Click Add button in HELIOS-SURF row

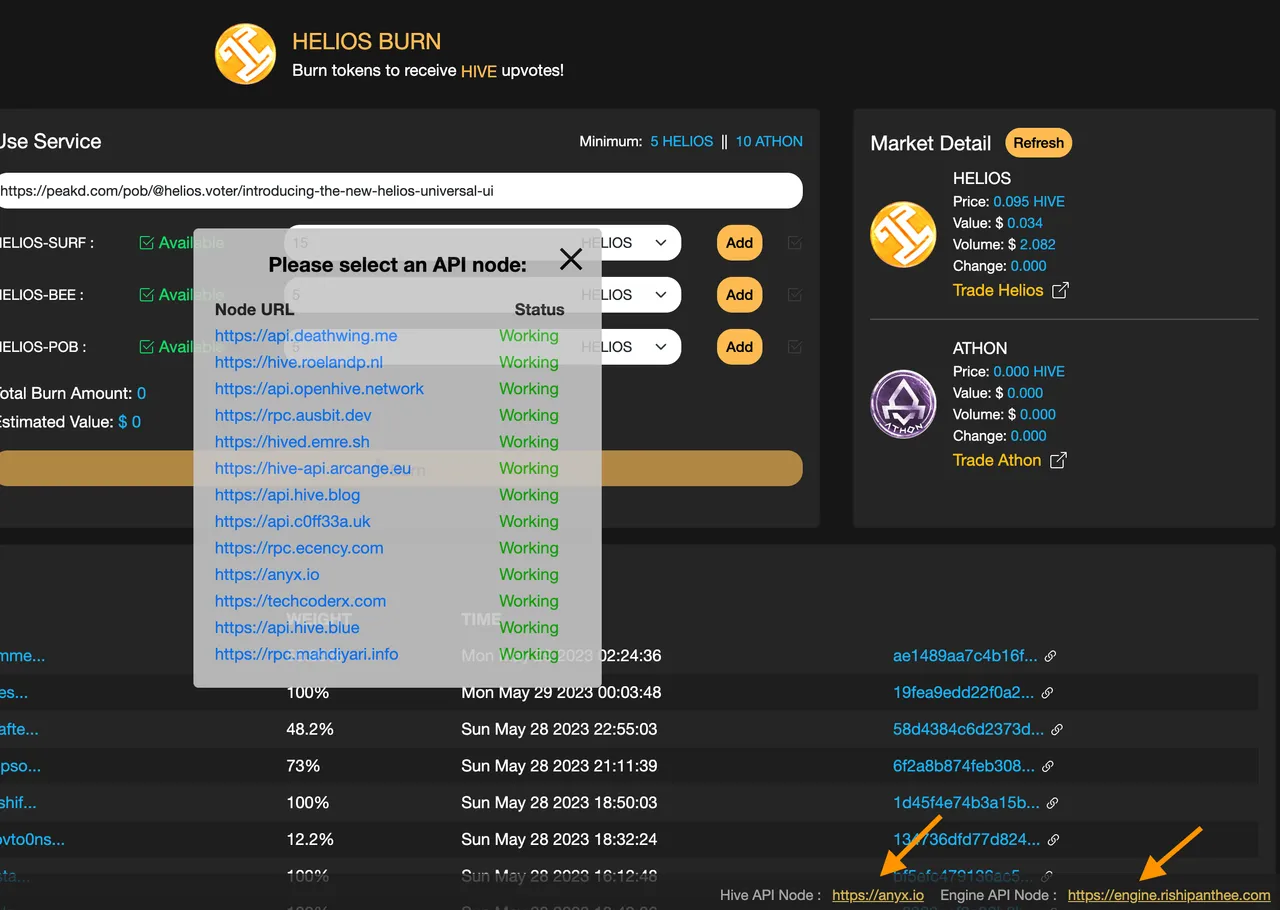pos(739,242)
